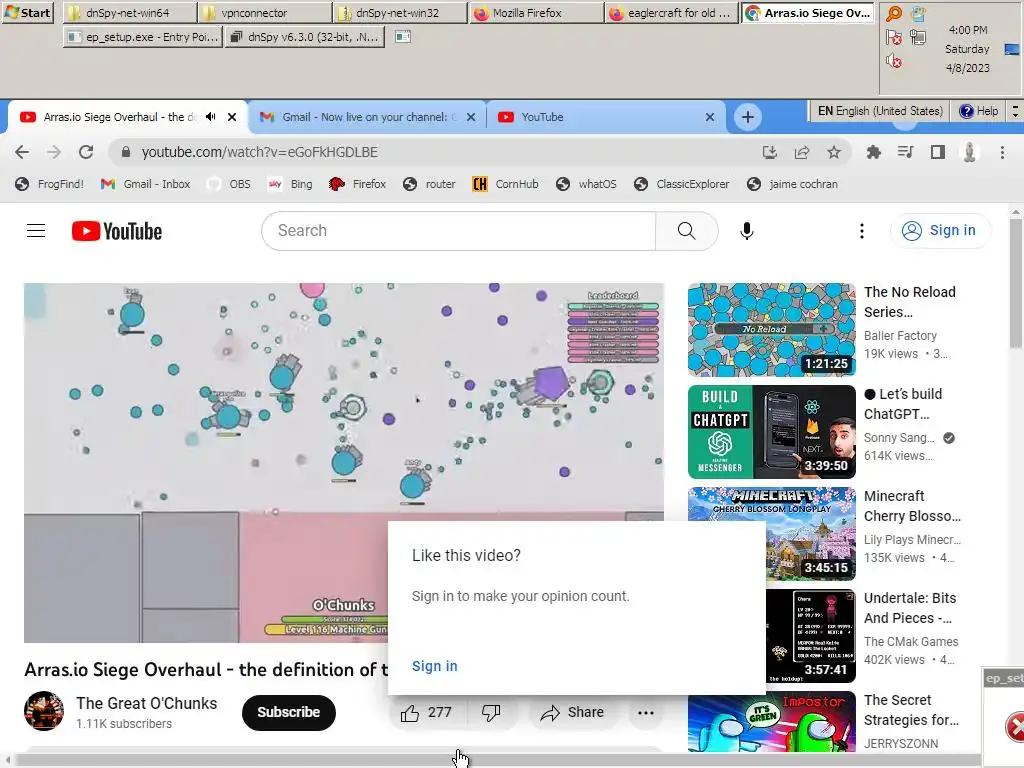Click the horizontal scrollbar at bottom
1024x768 pixels.
pyautogui.click(x=496, y=761)
